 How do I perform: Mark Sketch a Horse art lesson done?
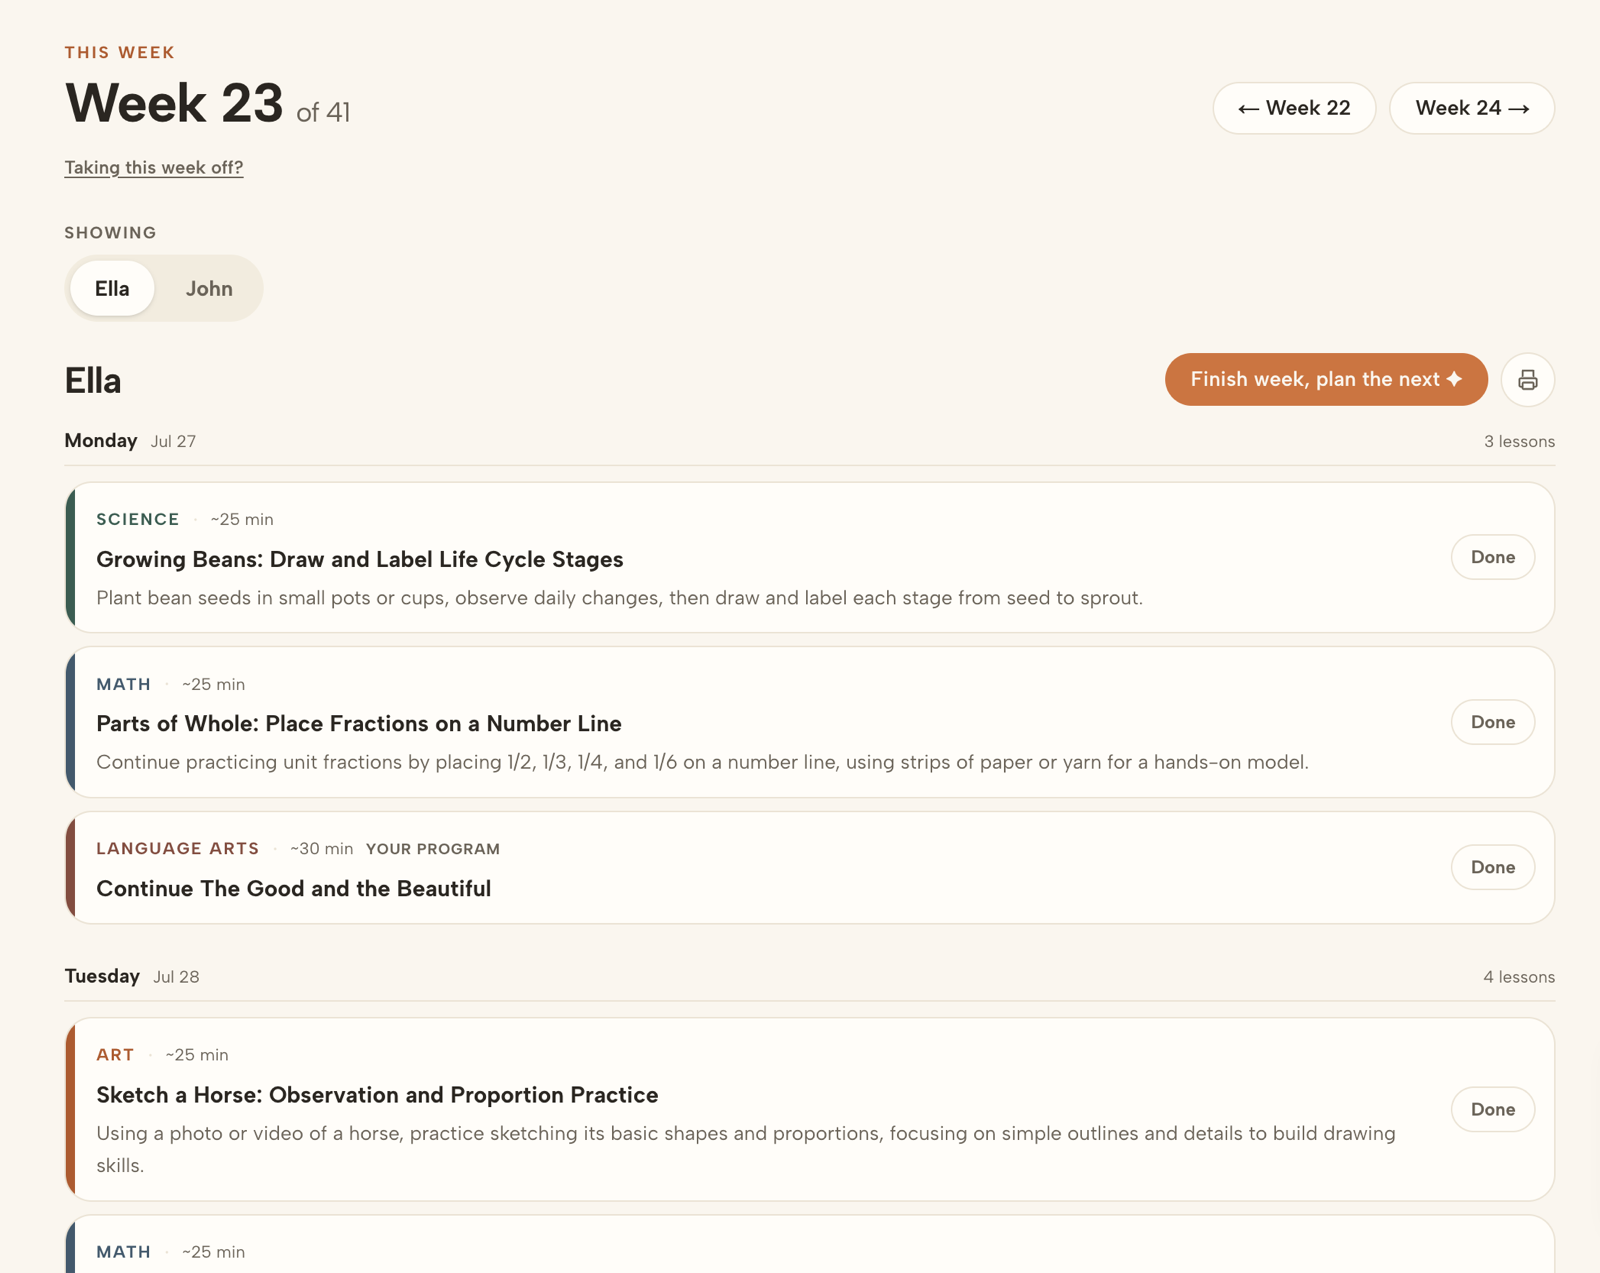click(1492, 1109)
